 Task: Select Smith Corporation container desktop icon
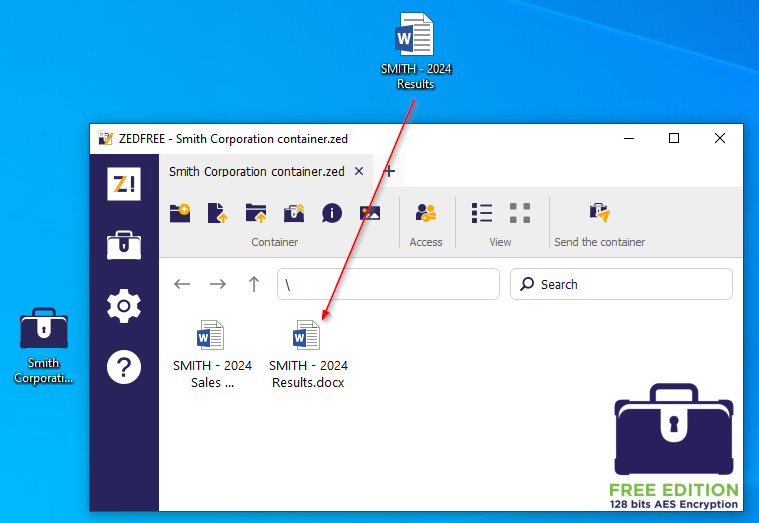44,346
